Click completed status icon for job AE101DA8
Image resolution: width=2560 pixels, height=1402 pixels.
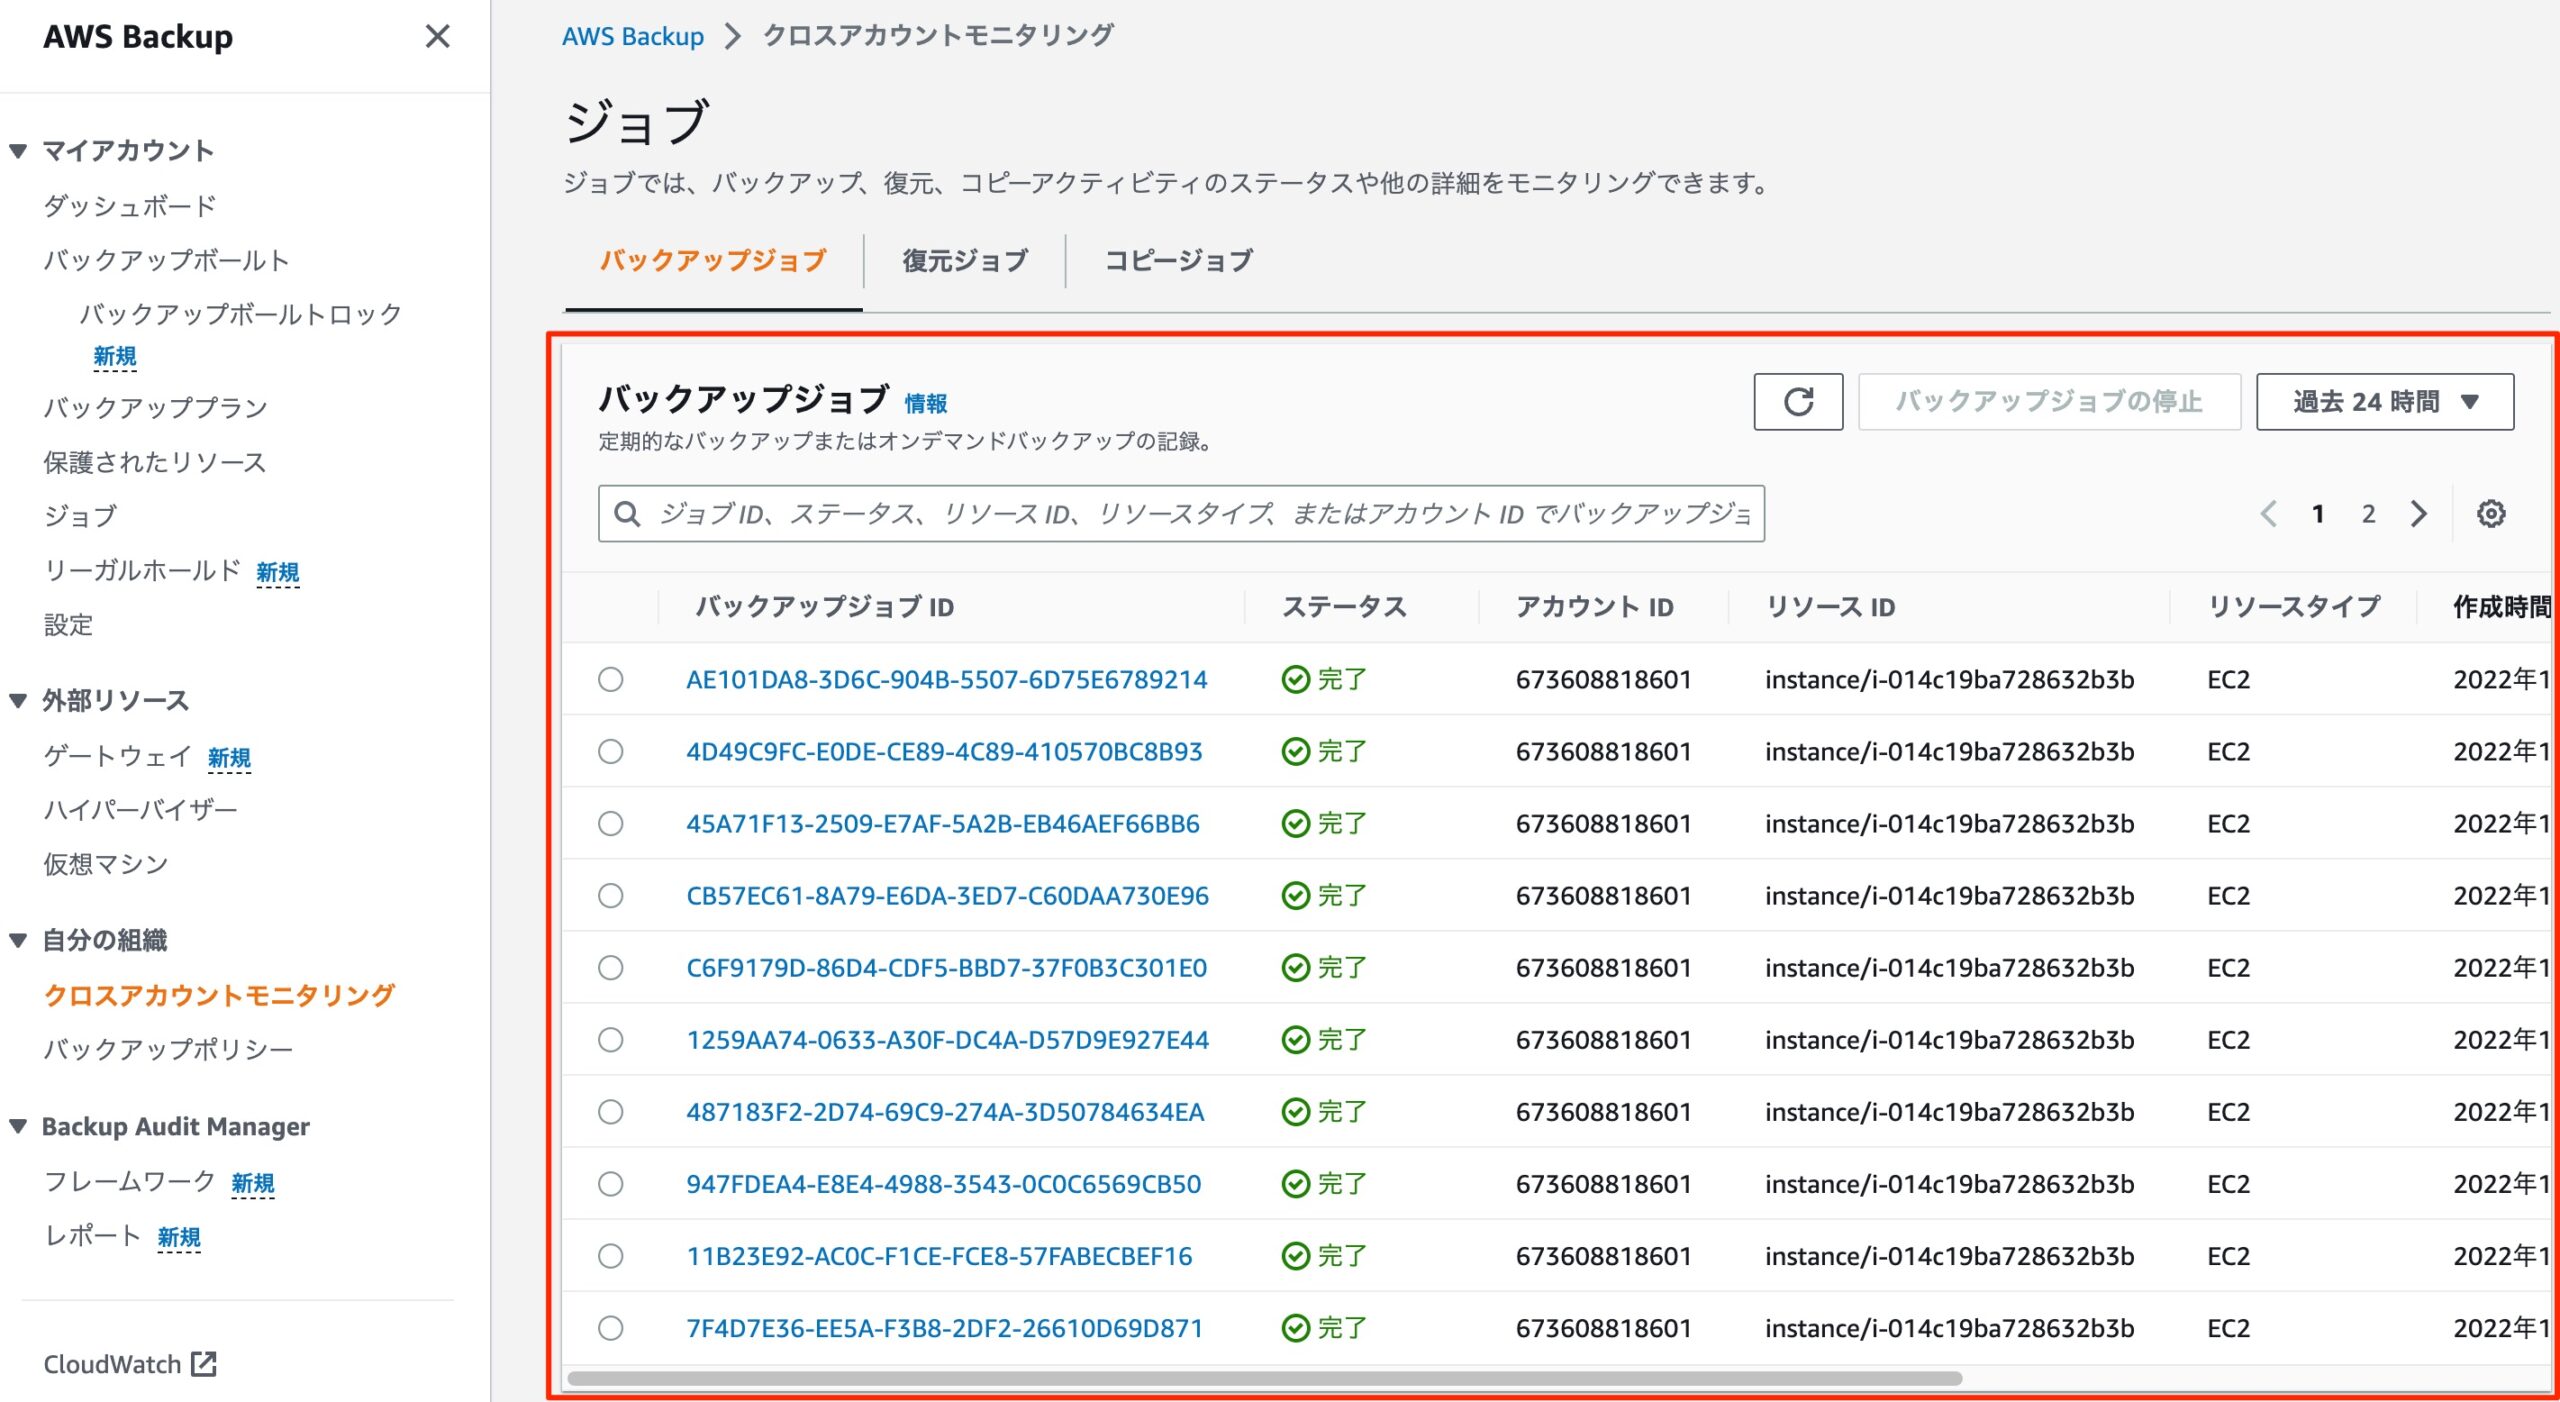1295,680
